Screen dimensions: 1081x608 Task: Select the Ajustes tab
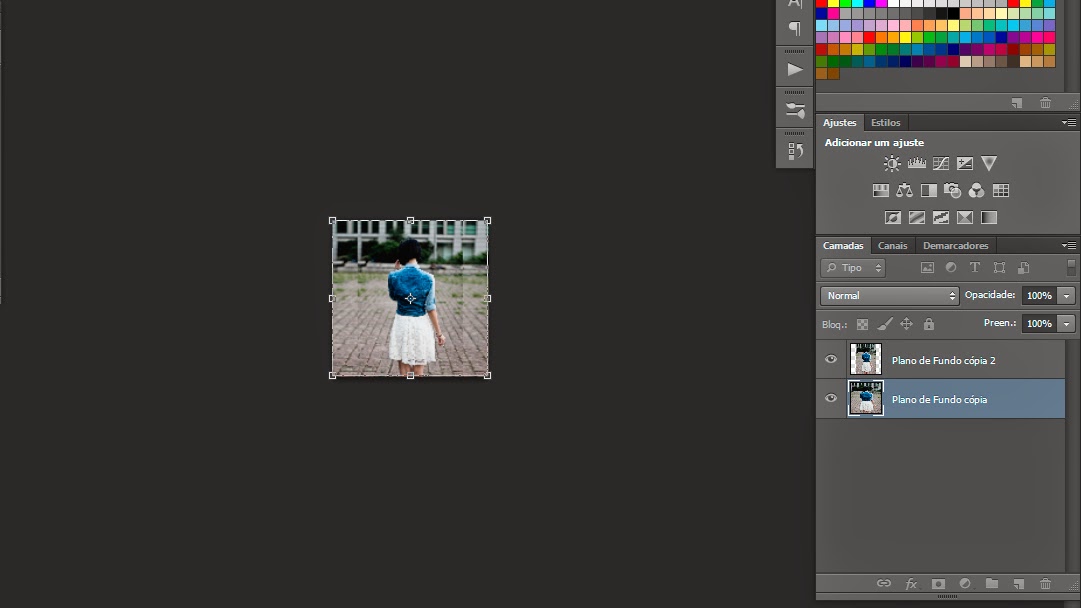pos(839,123)
